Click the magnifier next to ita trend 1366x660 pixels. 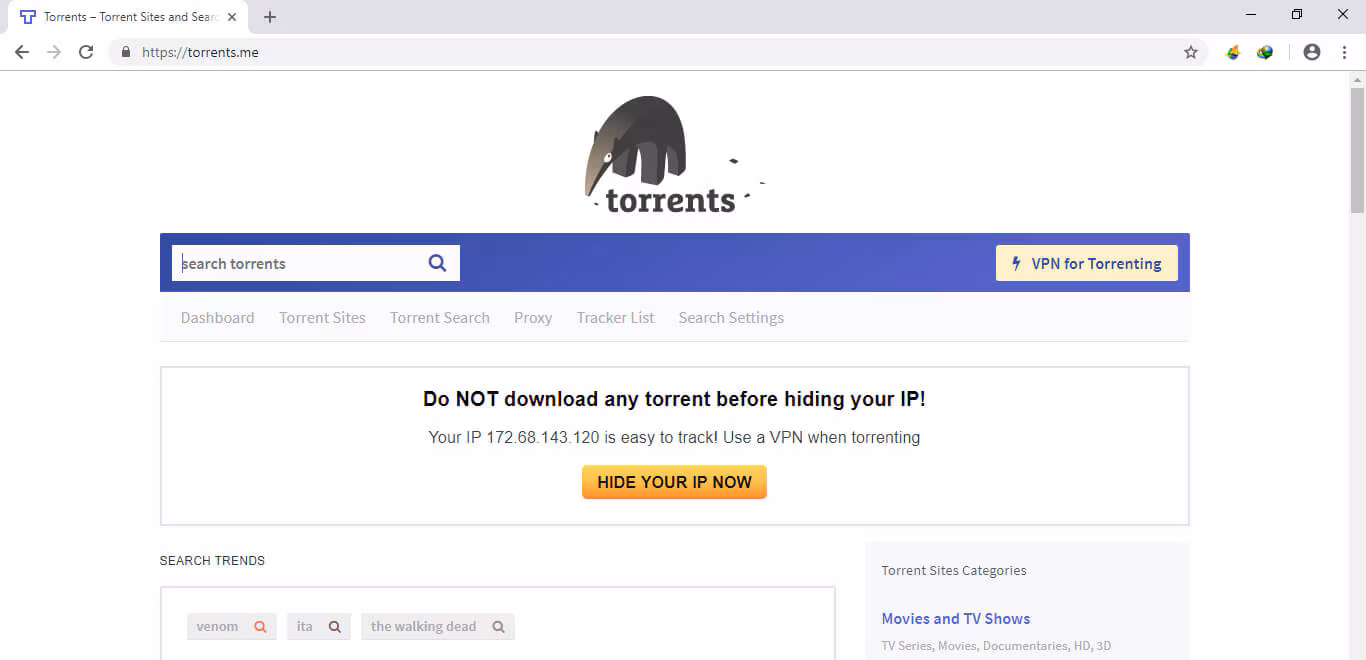click(335, 627)
